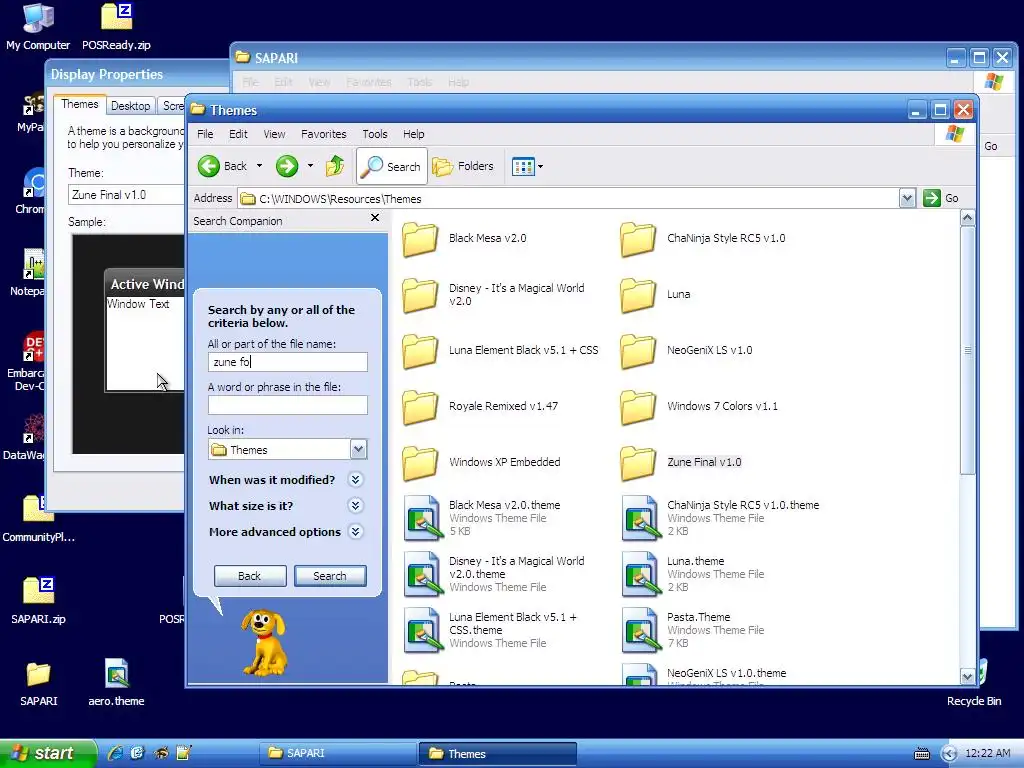Expand the Address bar dropdown
Screen dimensions: 1024x768
(x=907, y=198)
